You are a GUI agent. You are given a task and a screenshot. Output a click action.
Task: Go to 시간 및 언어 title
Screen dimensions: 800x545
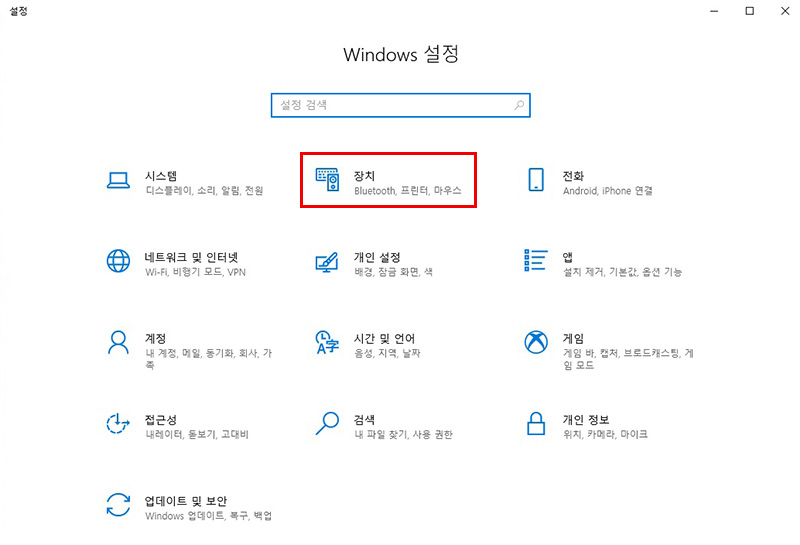[384, 338]
